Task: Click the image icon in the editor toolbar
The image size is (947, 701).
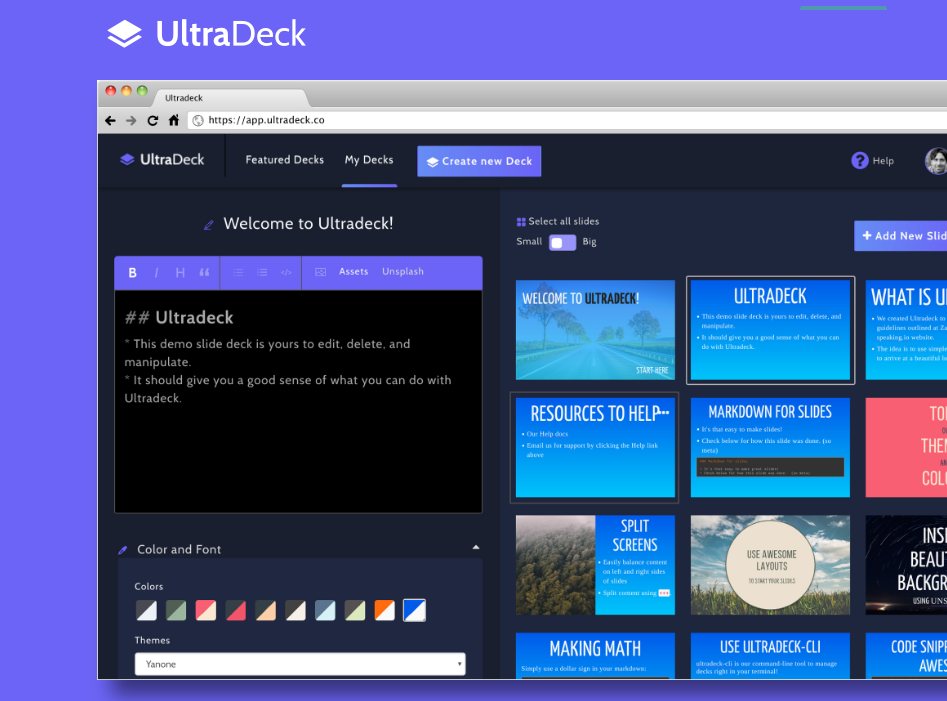Action: pyautogui.click(x=321, y=272)
